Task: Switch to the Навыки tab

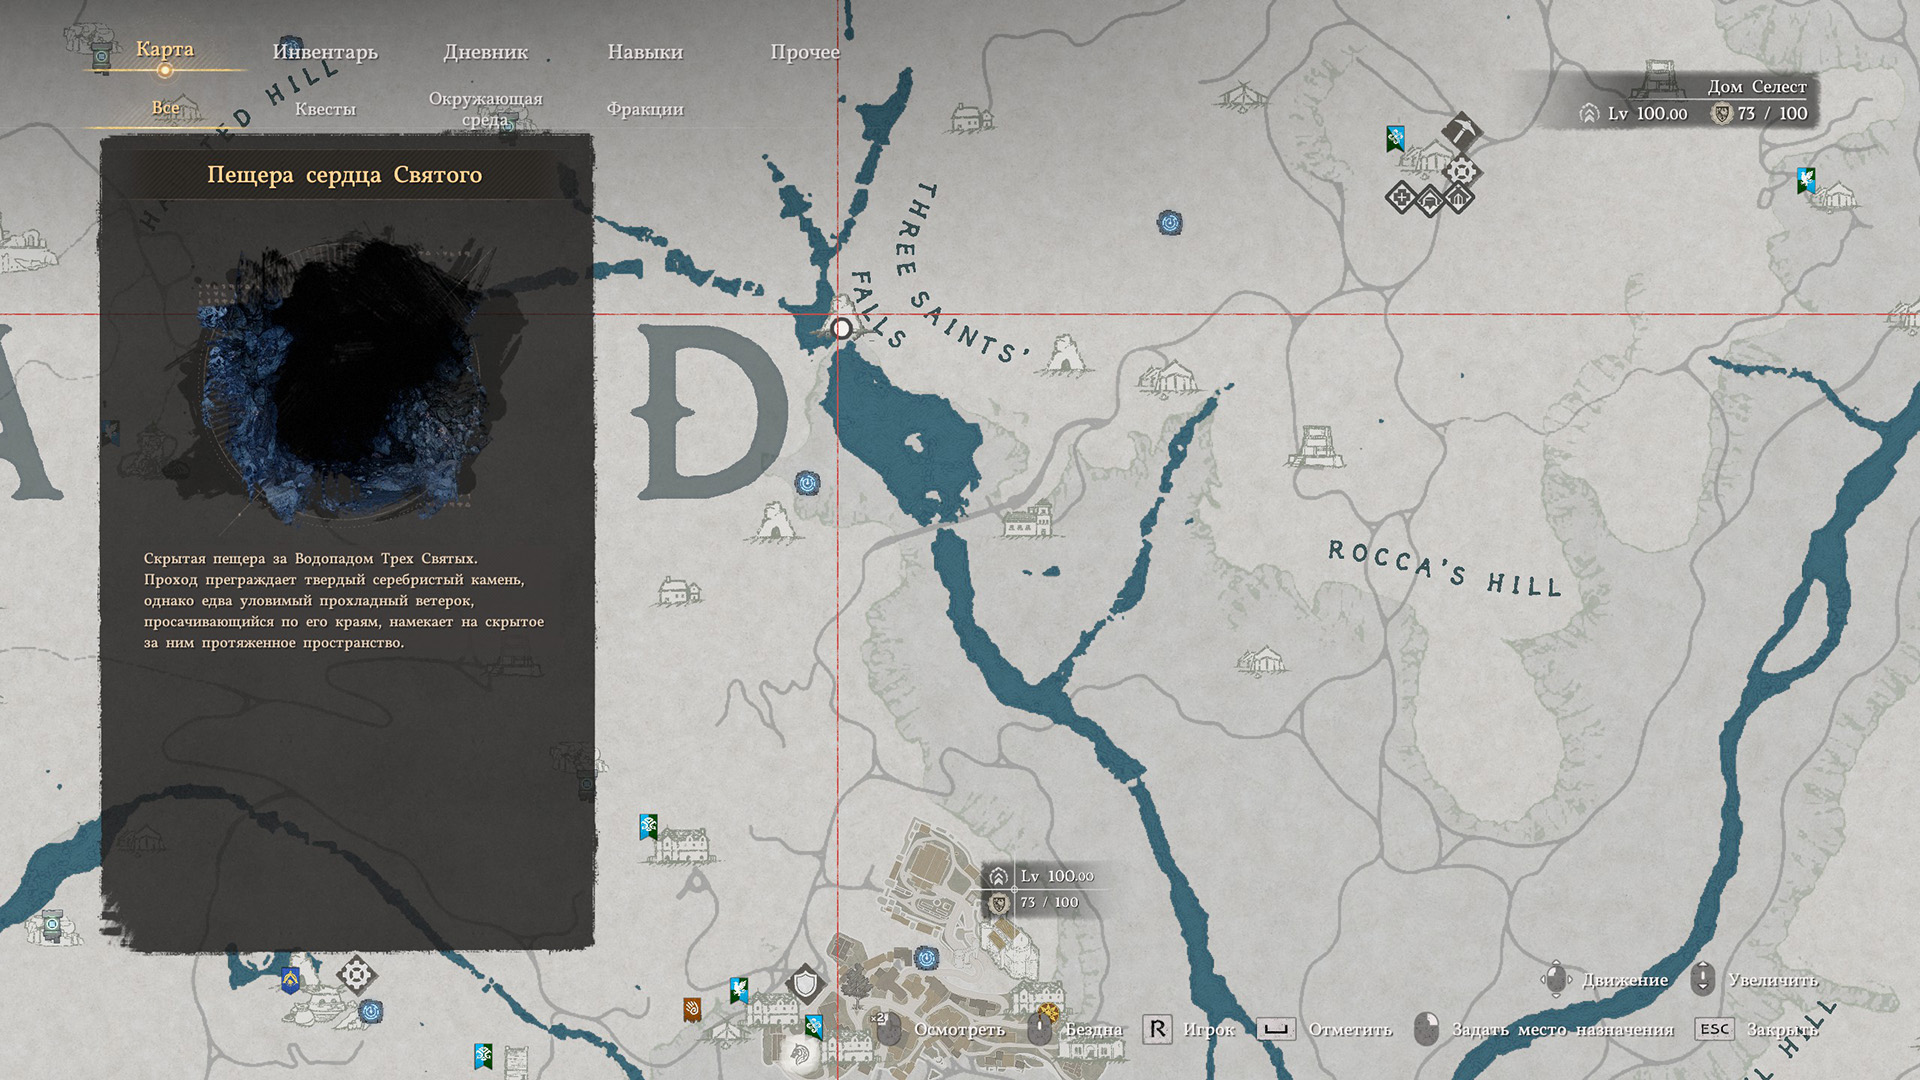Action: [645, 51]
